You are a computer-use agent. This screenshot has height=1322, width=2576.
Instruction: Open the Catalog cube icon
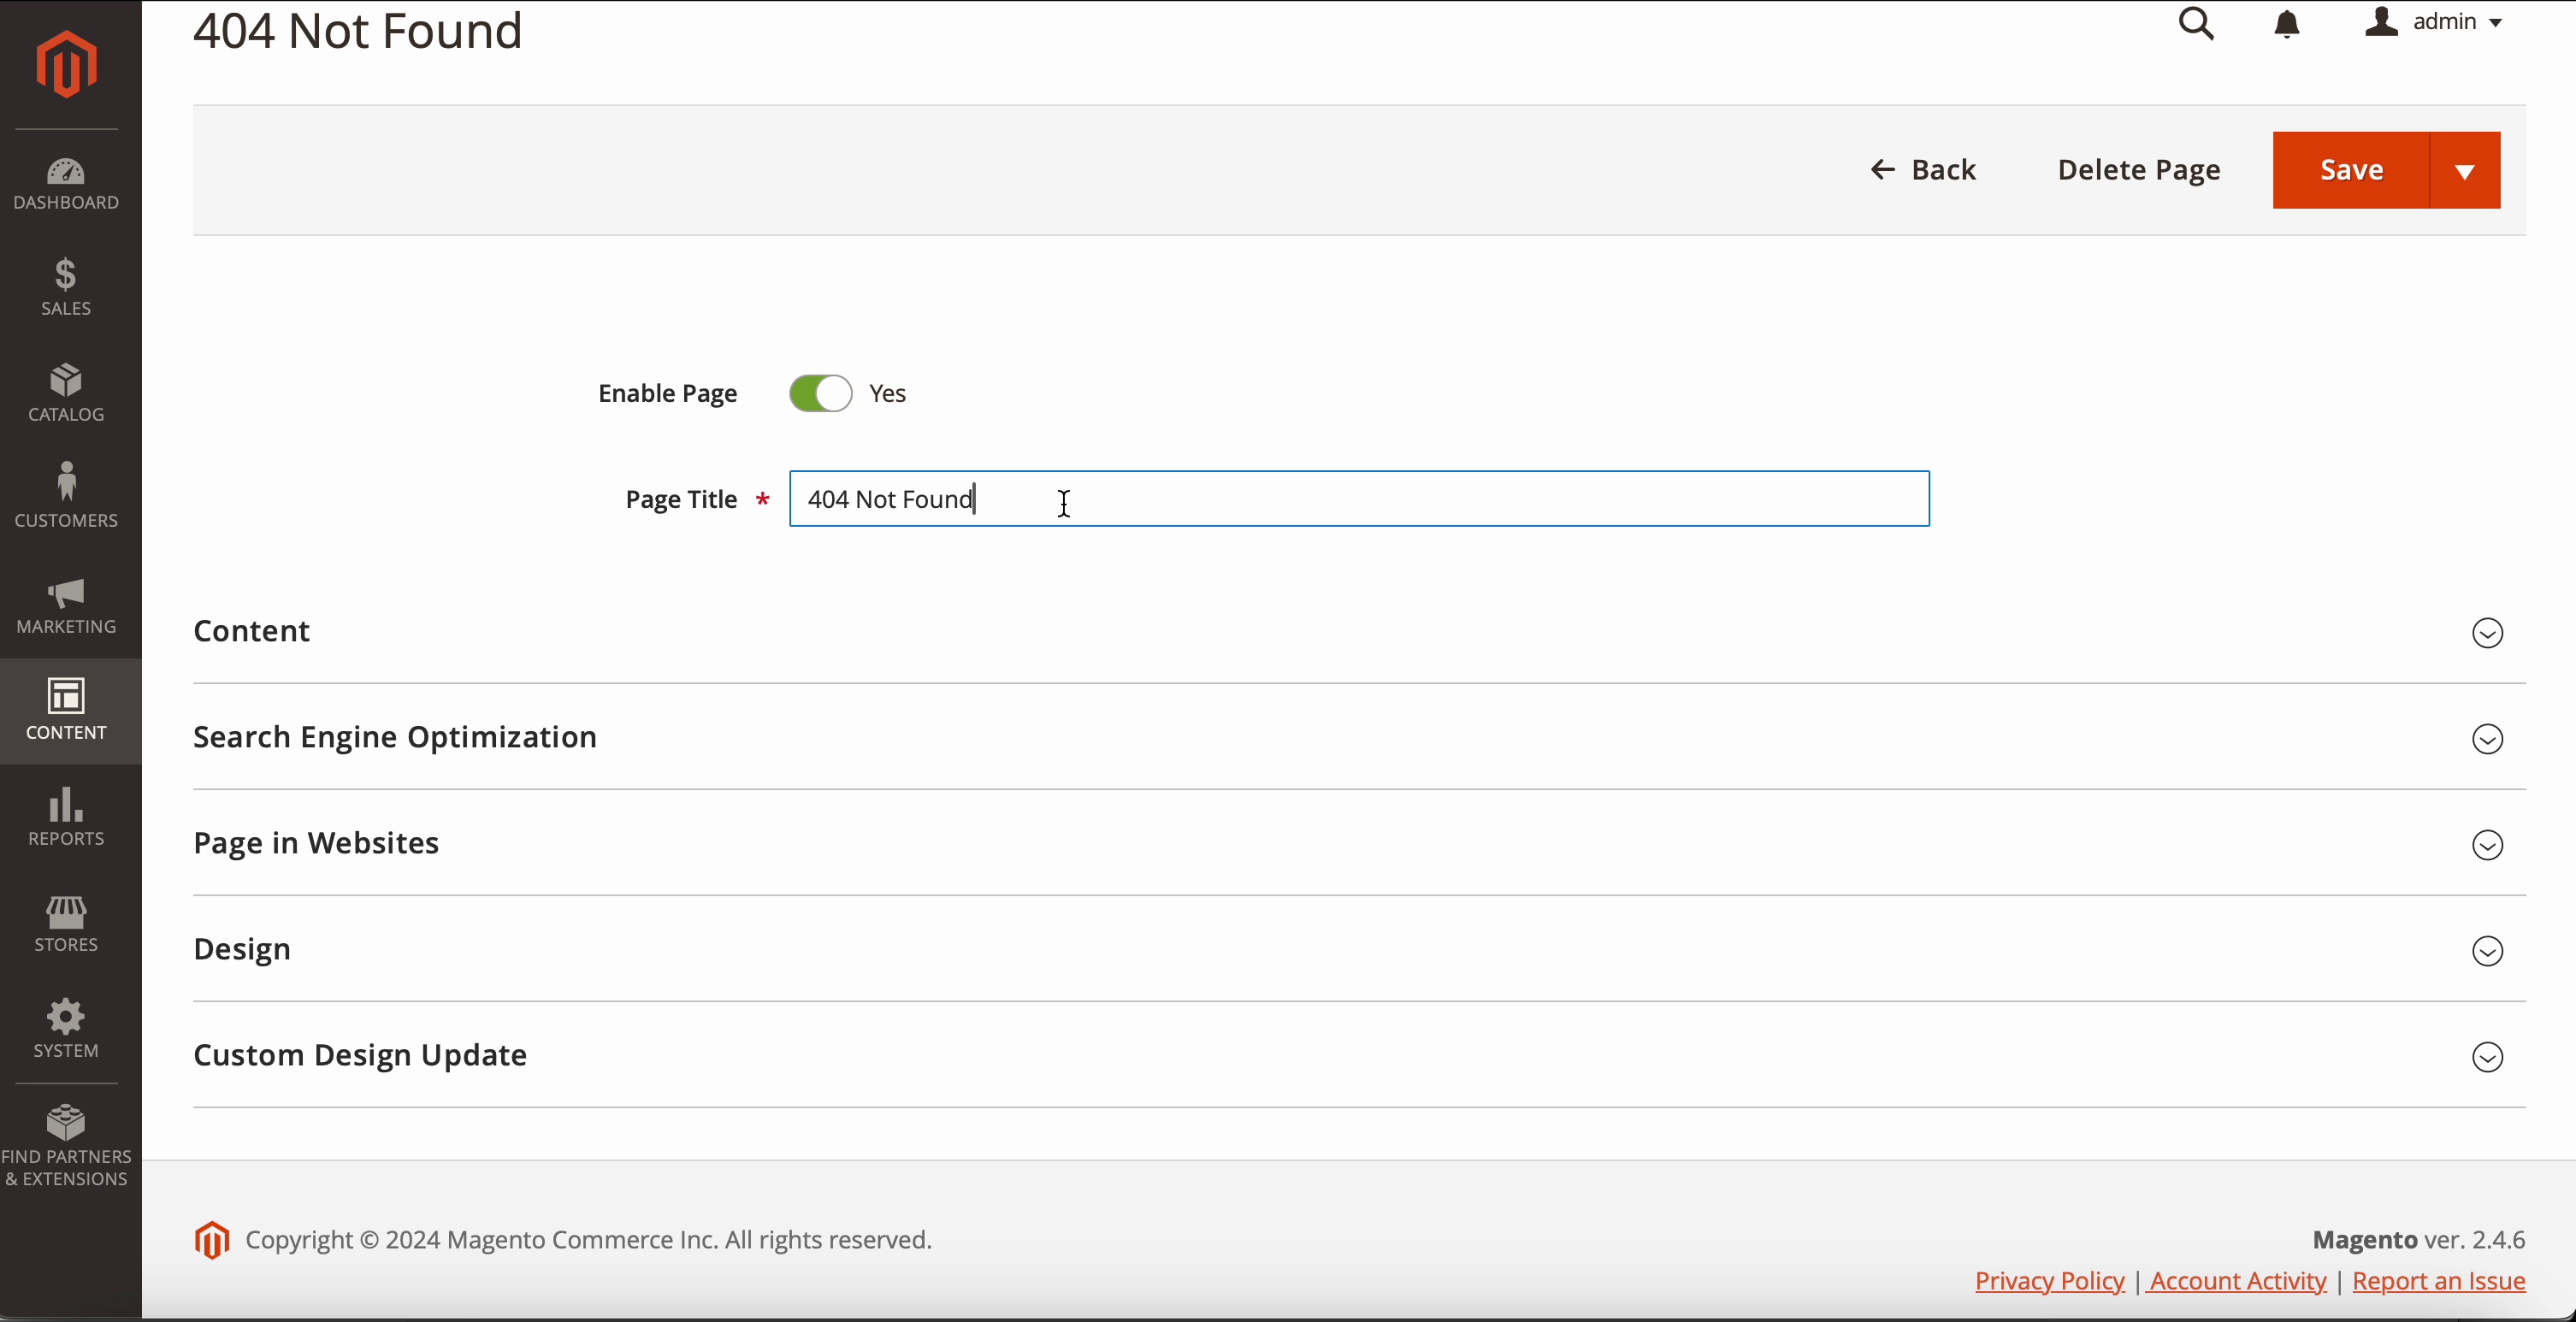click(x=66, y=393)
